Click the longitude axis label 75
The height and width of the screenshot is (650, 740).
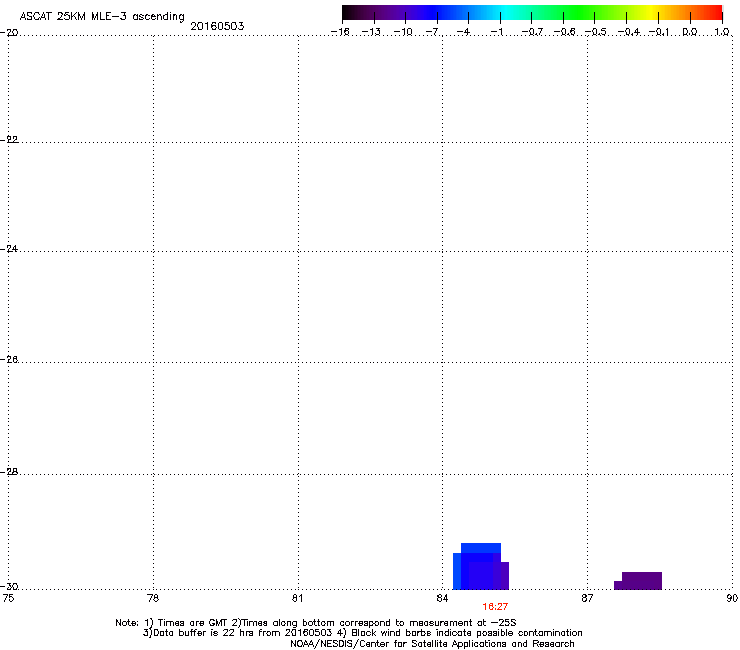(x=8, y=599)
